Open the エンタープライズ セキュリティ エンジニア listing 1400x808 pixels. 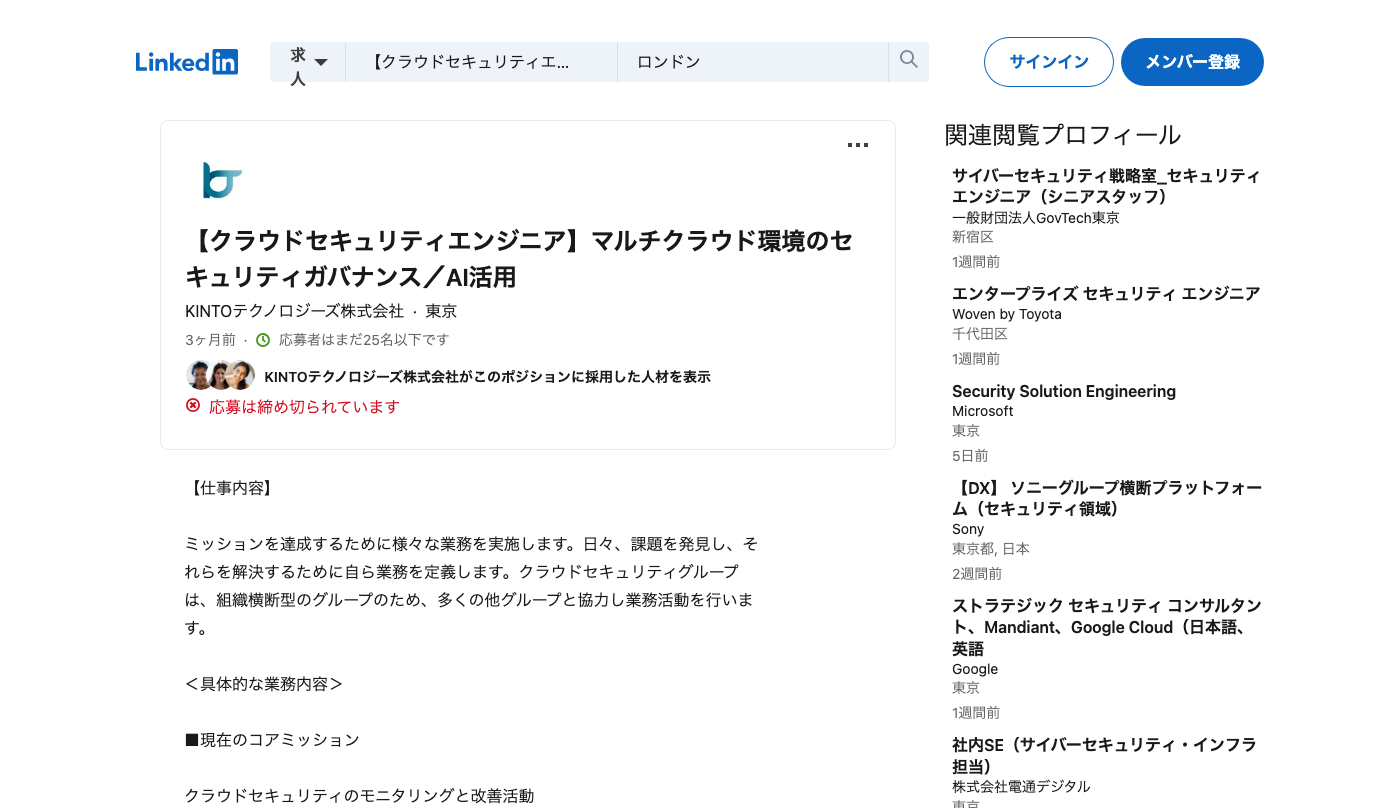1106,293
